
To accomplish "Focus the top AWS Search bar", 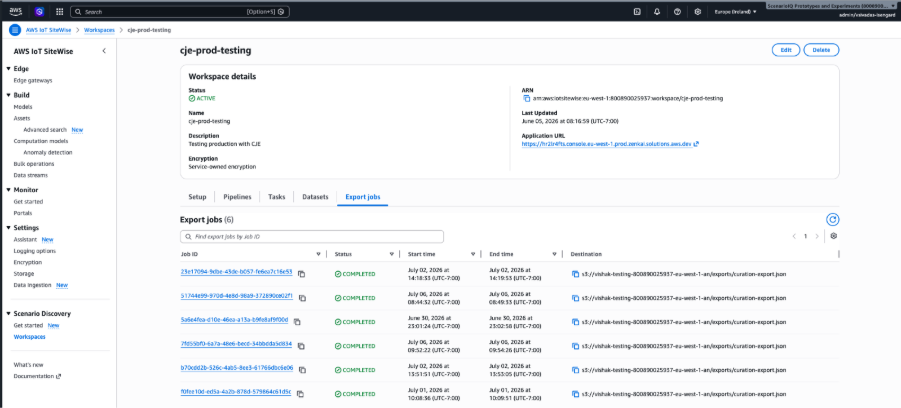I will click(180, 11).
